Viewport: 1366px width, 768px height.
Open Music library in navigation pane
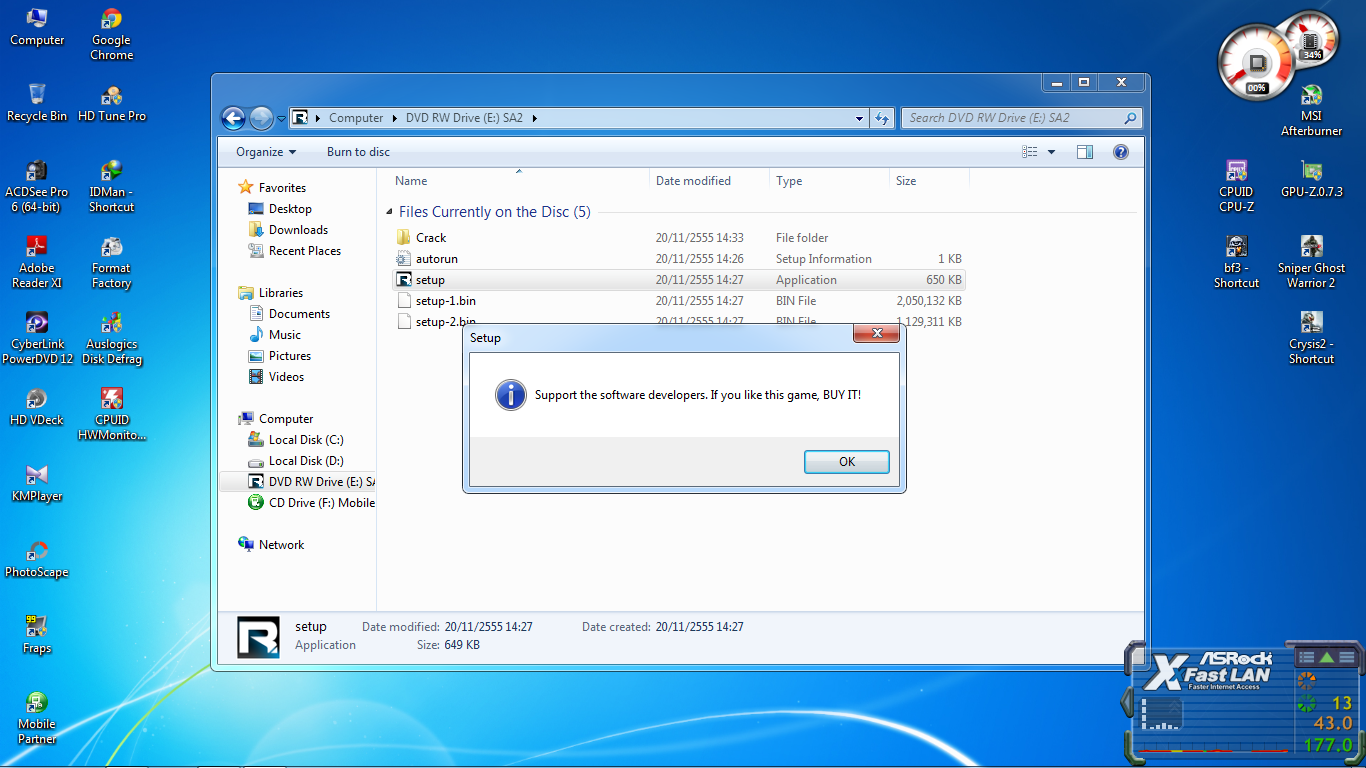(x=274, y=335)
